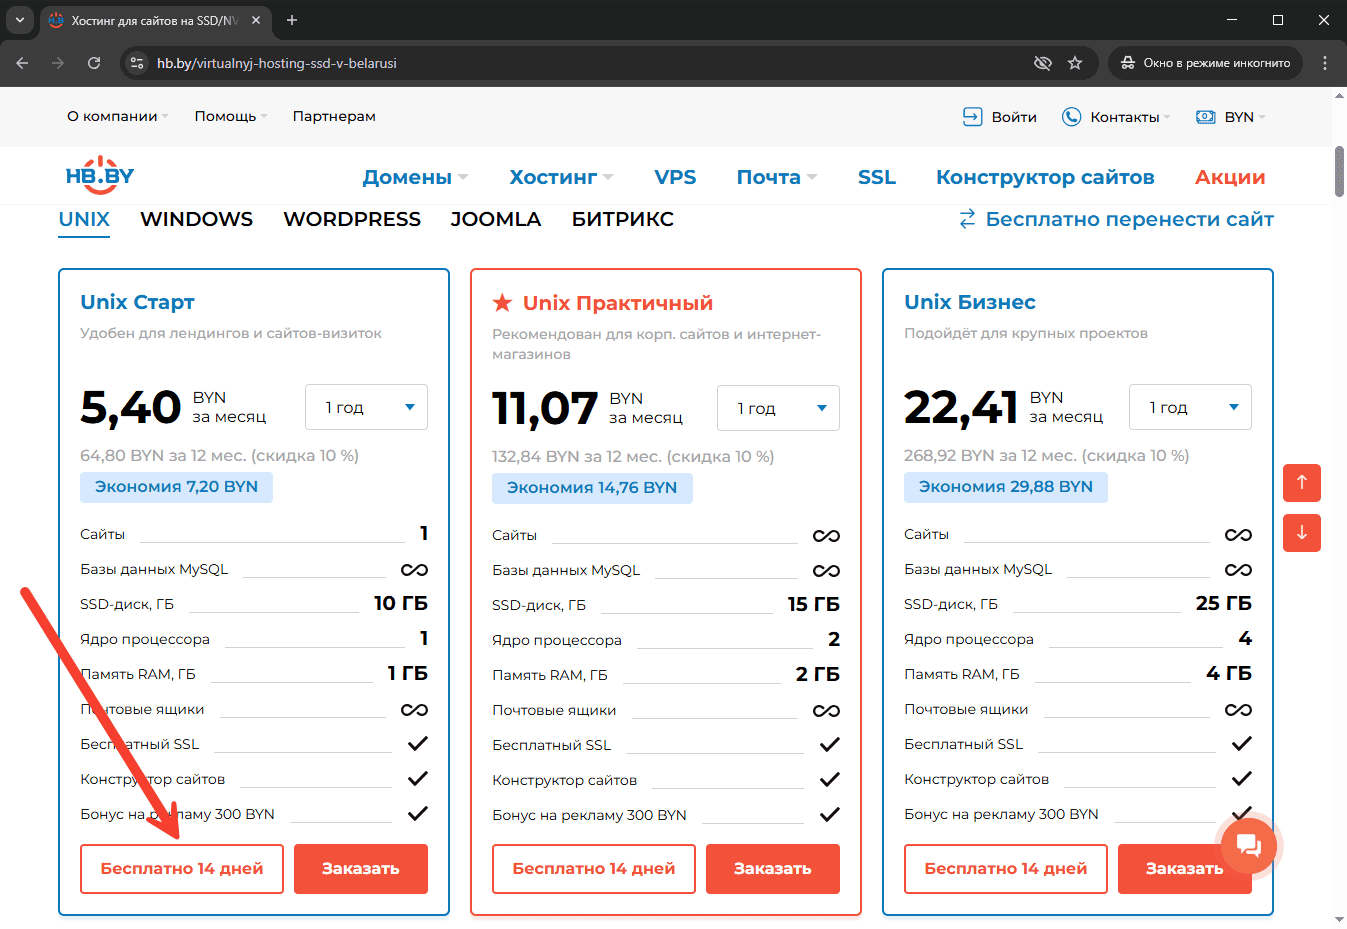
Task: Reload the page in the browser
Action: [94, 63]
